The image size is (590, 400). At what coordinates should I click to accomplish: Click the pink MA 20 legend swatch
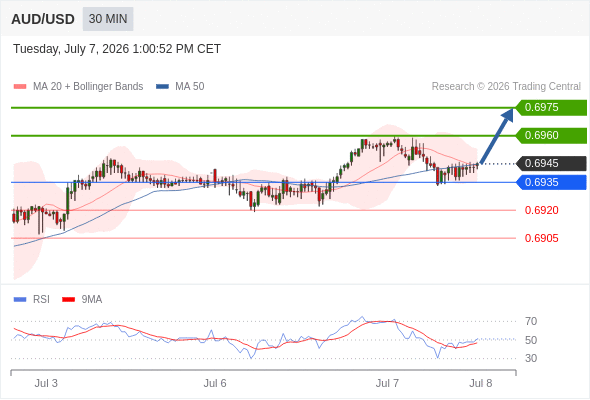[20, 87]
